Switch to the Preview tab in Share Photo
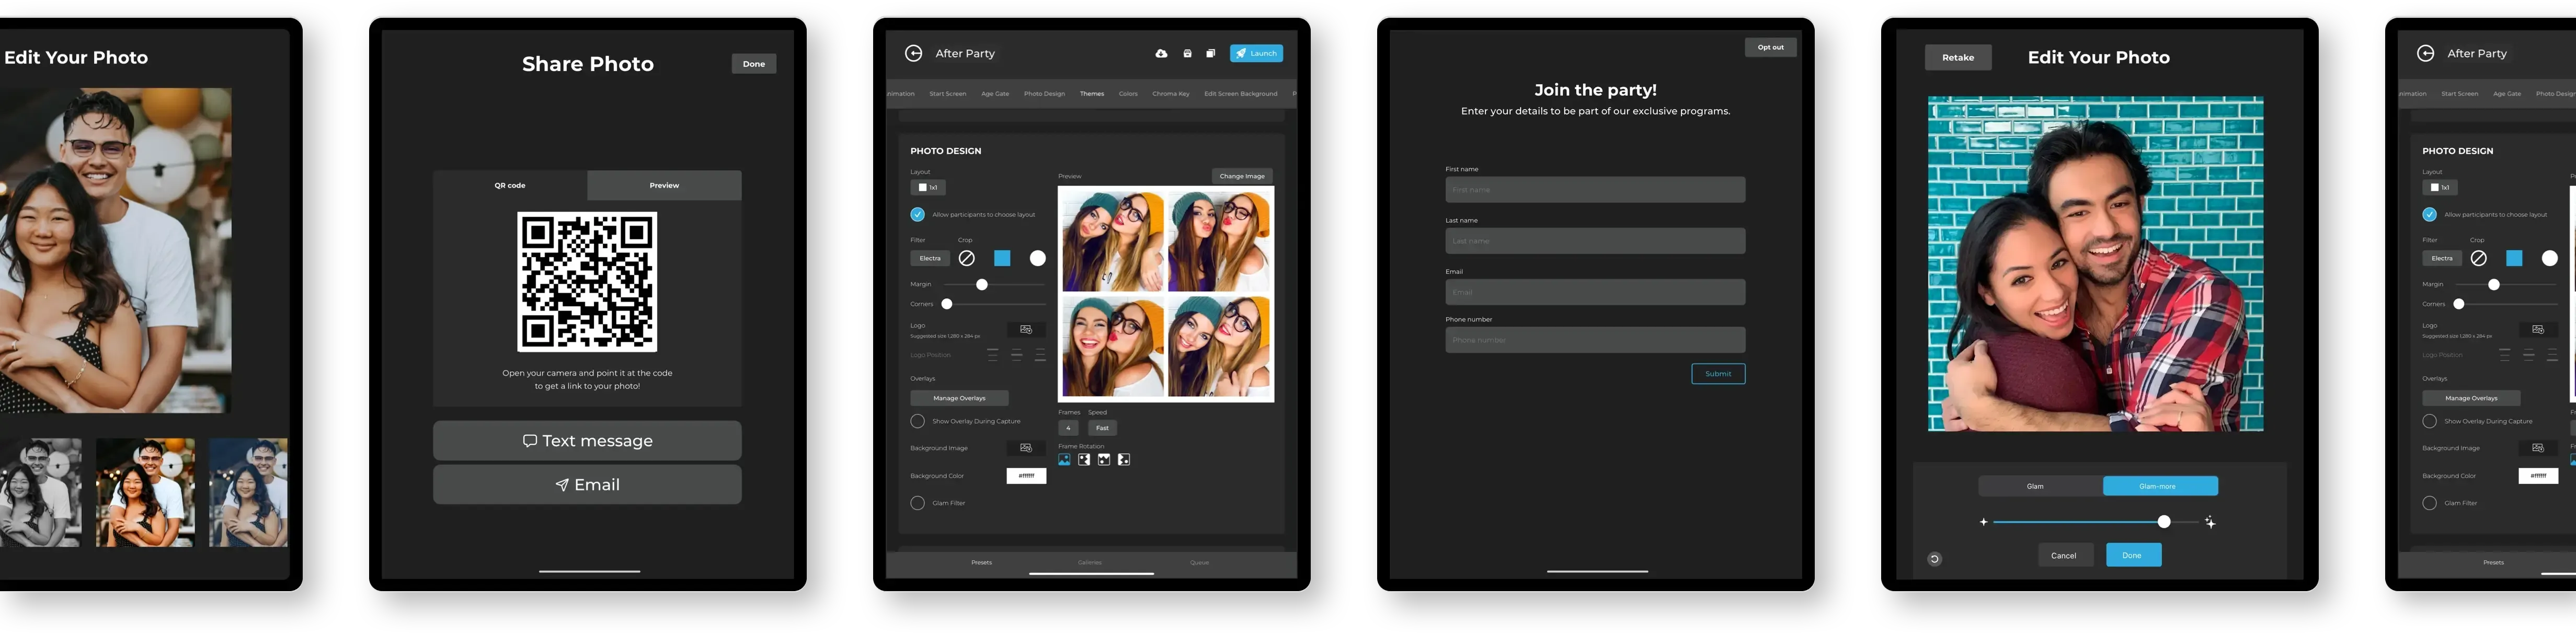Screen dimensions: 2576x634 click(664, 186)
